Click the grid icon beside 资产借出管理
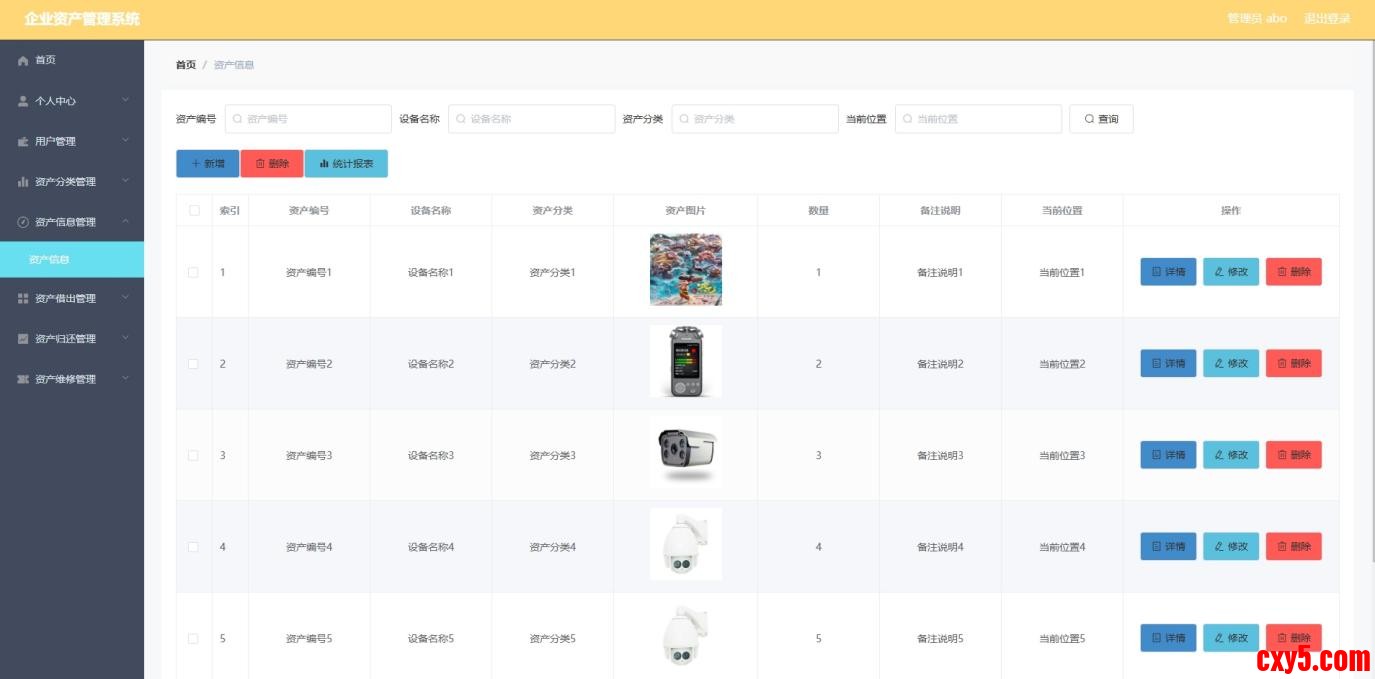 [23, 299]
